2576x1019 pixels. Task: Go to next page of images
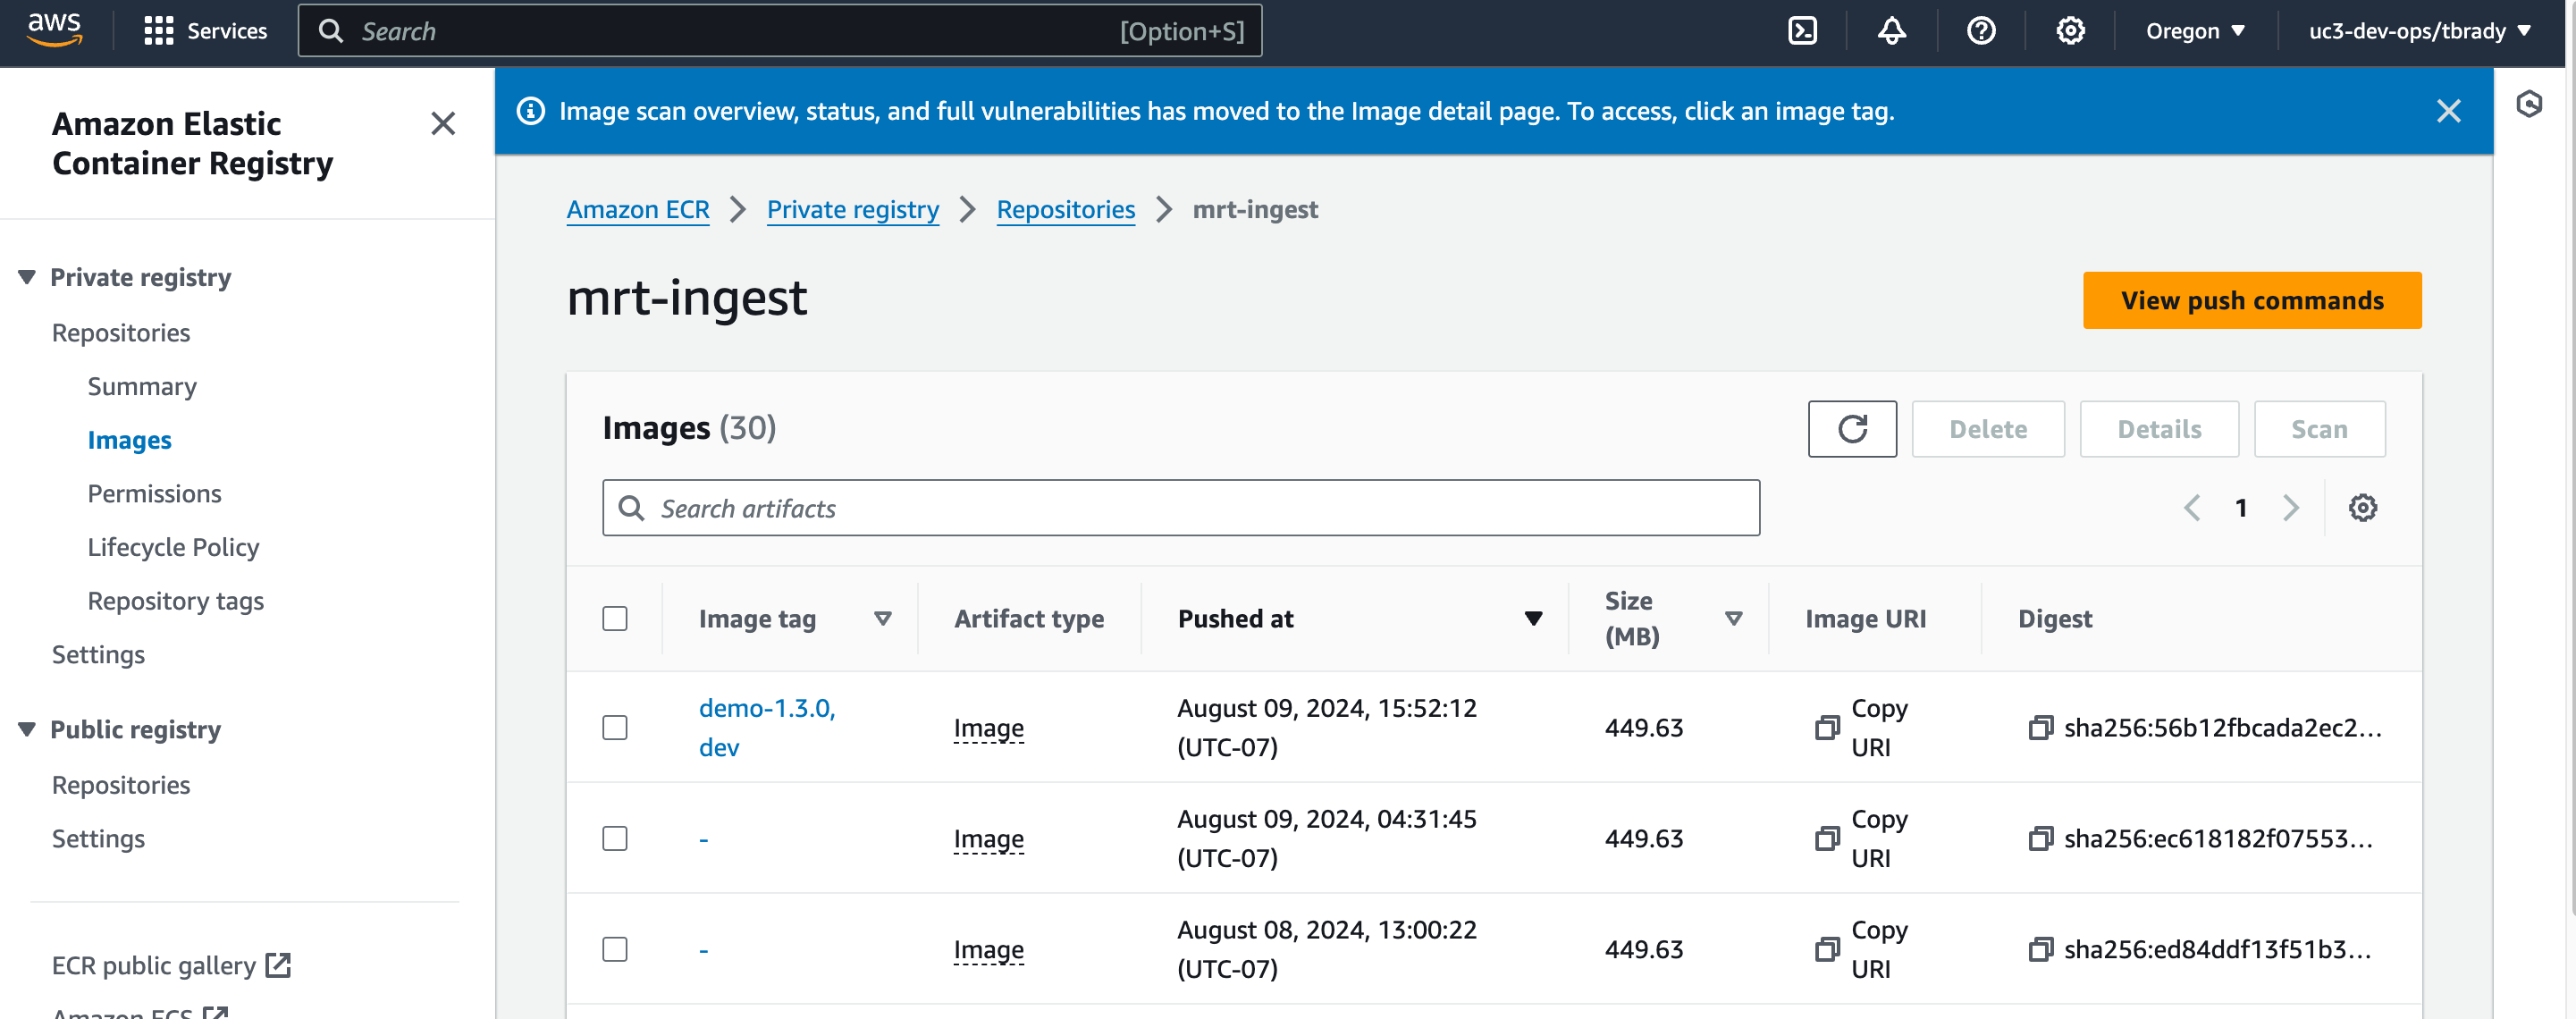[x=2291, y=508]
